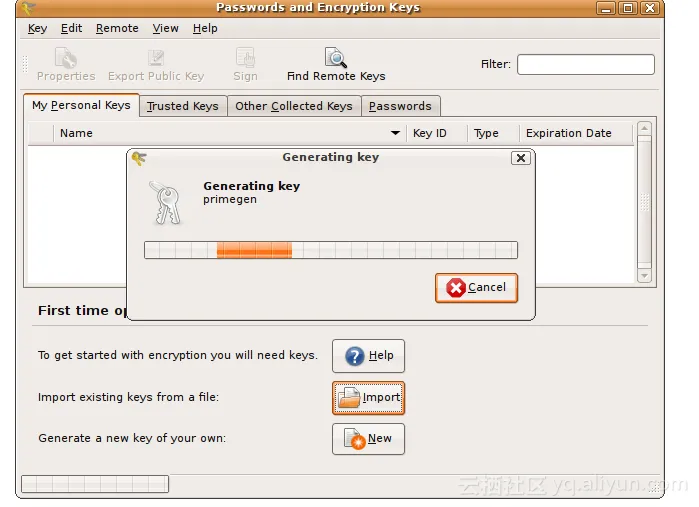Screen dimensions: 699x507
Task: Click the Expiration Date column header
Action: point(568,133)
